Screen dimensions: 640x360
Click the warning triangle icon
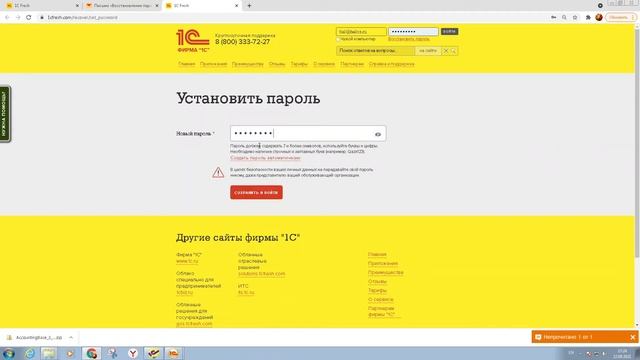tap(218, 172)
